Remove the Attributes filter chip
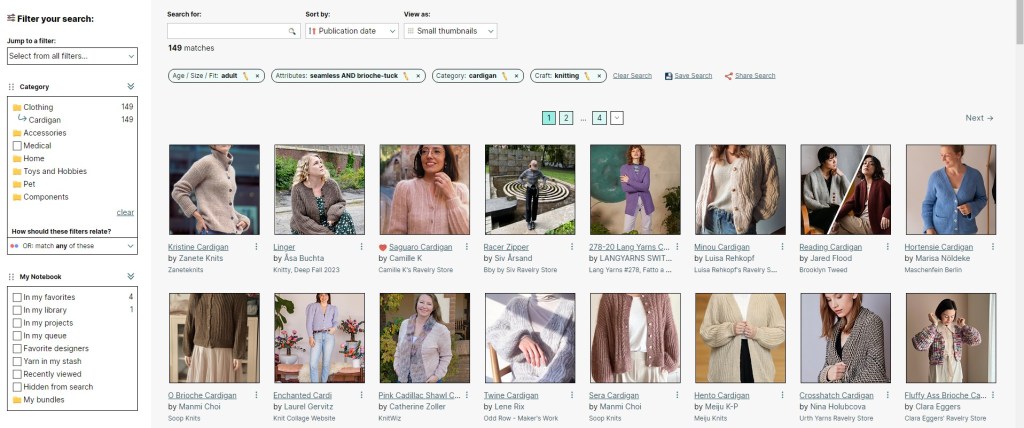Viewport: 1024px width, 428px height. click(x=418, y=76)
